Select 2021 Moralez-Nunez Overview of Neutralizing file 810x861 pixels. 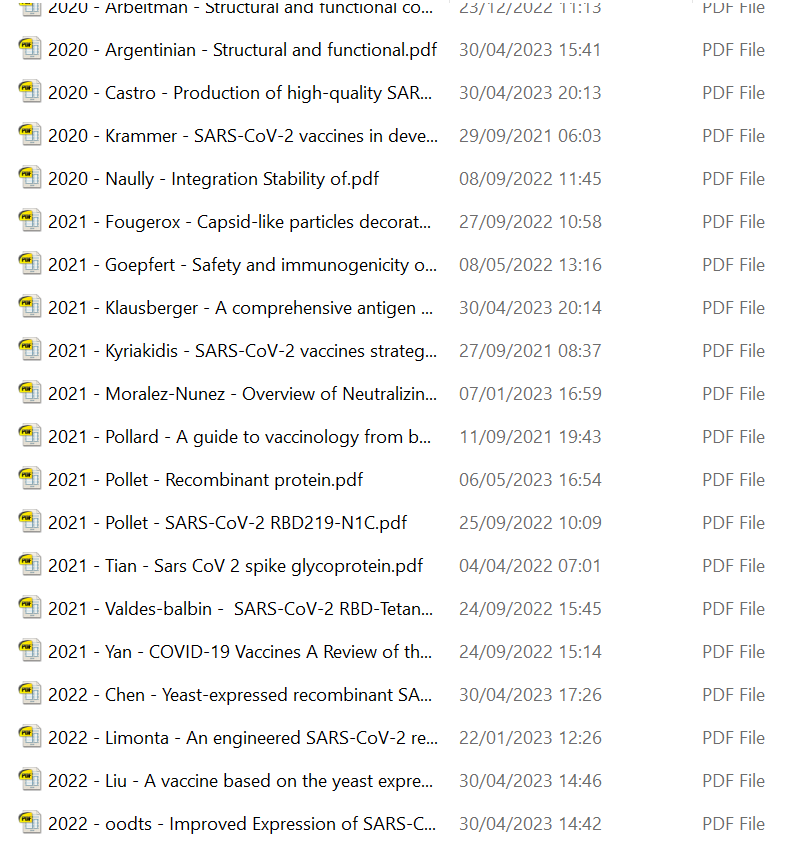242,394
